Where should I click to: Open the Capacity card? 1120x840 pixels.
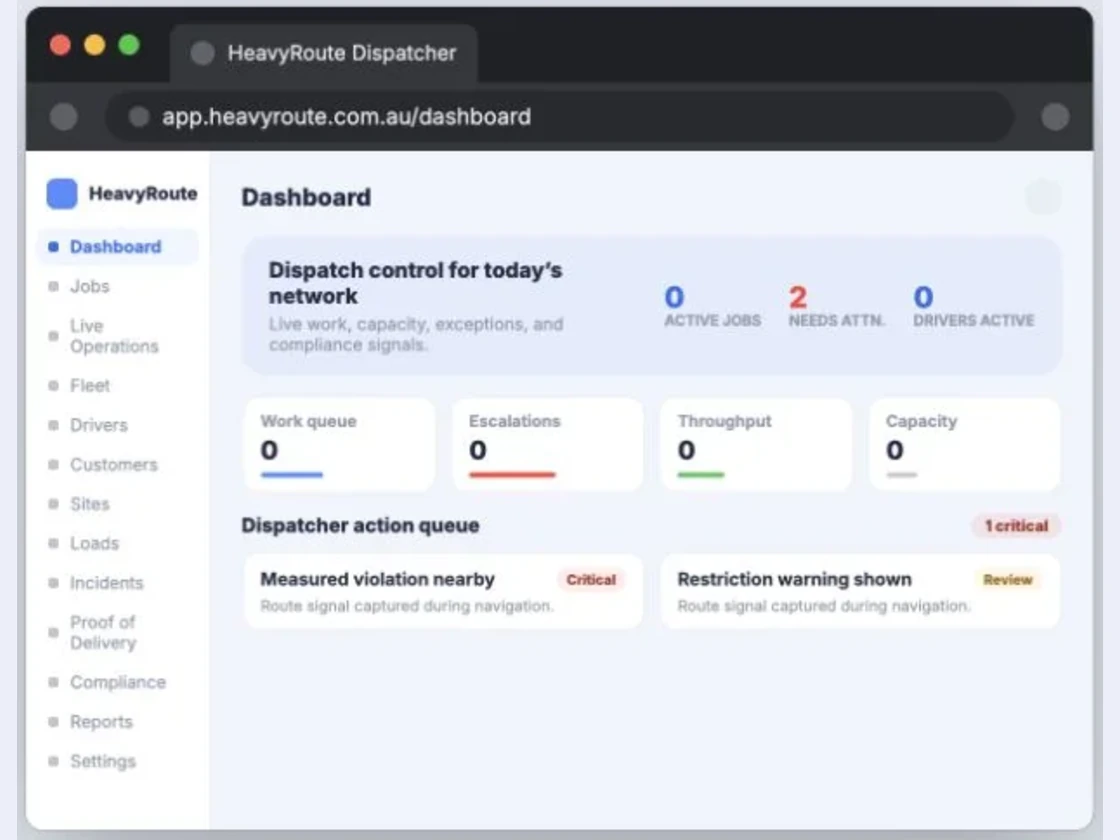pyautogui.click(x=965, y=445)
